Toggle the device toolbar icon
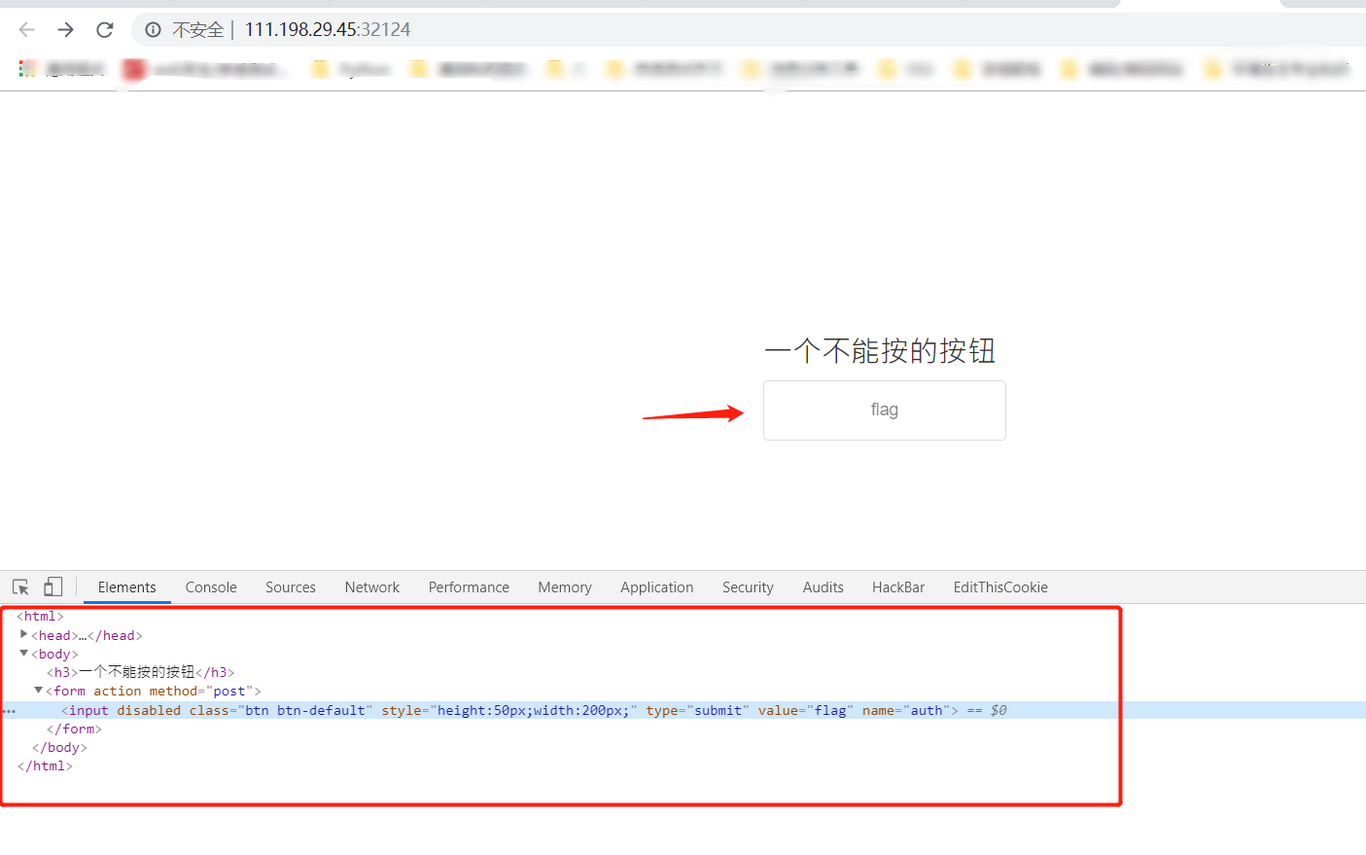The height and width of the screenshot is (855, 1366). coord(53,587)
